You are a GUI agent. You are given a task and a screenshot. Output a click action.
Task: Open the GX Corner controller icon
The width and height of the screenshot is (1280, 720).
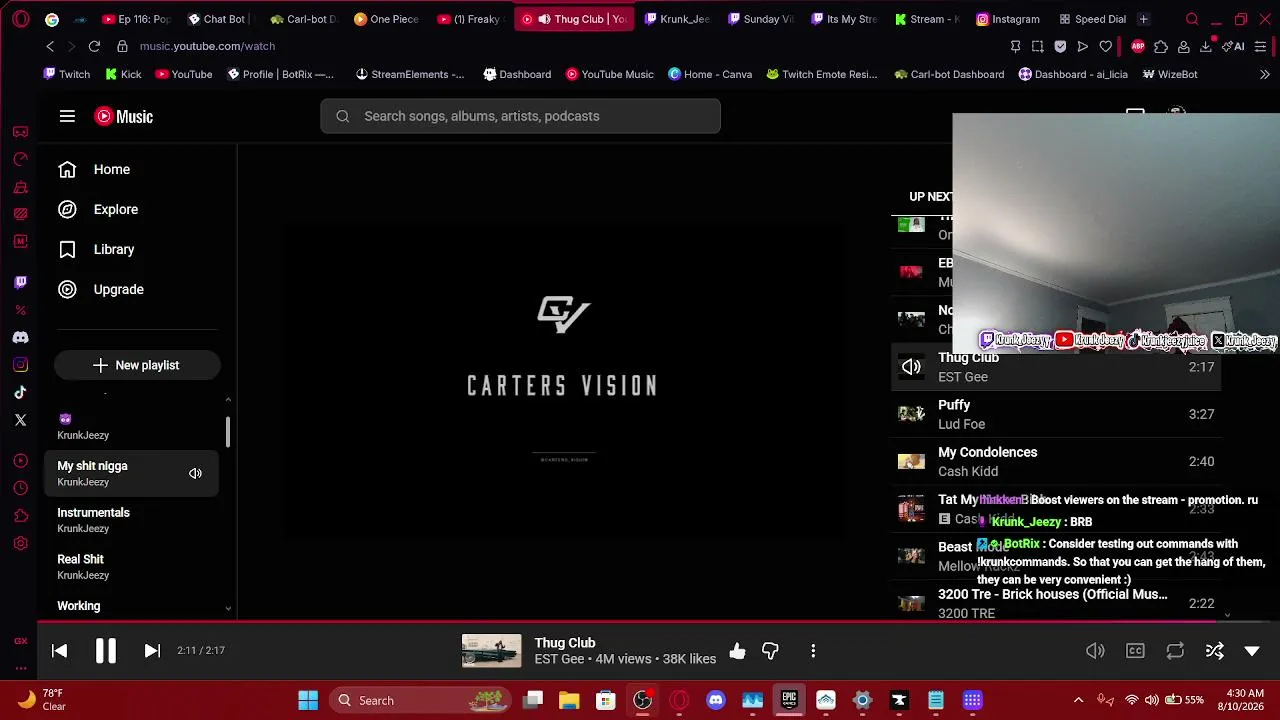tap(20, 131)
